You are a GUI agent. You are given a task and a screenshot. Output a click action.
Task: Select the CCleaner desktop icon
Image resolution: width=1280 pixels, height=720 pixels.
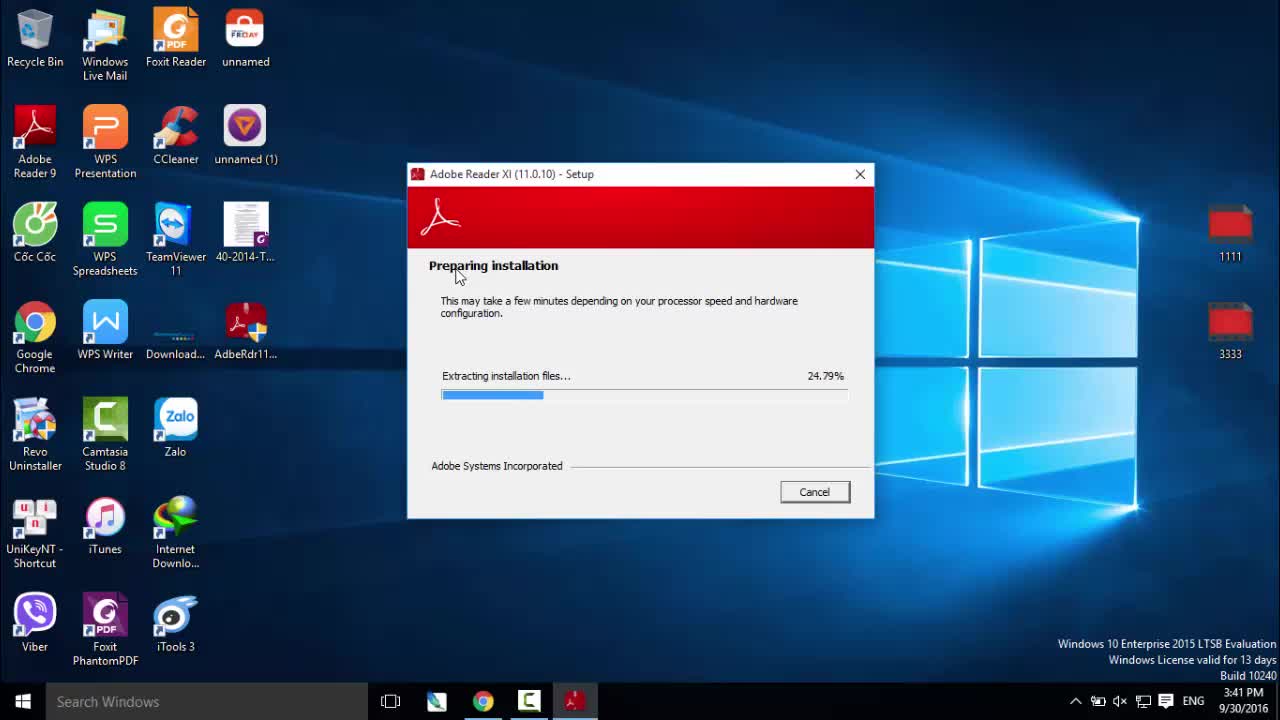(x=175, y=135)
